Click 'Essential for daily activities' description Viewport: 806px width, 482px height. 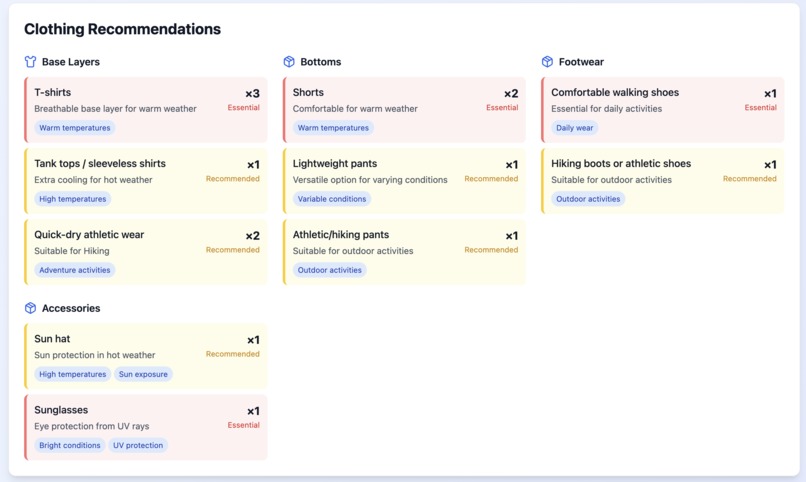[x=607, y=108]
